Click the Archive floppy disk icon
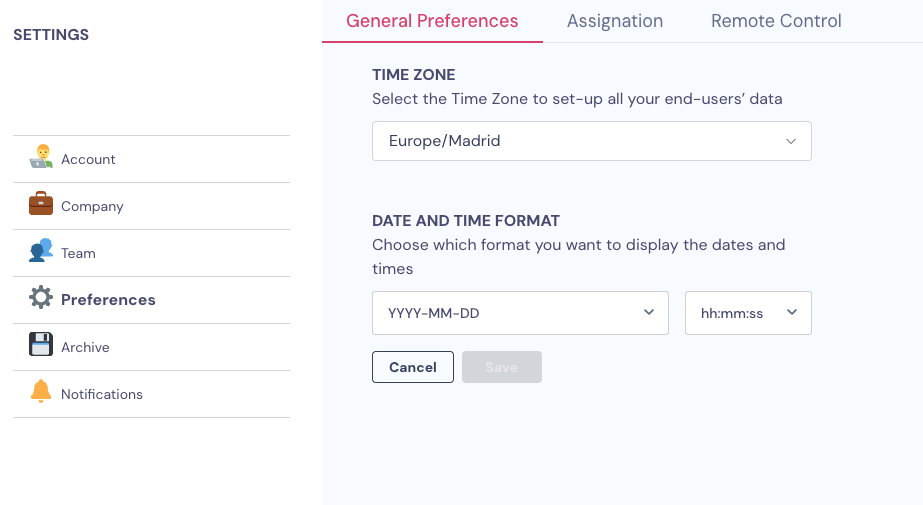Image resolution: width=923 pixels, height=505 pixels. (x=41, y=344)
